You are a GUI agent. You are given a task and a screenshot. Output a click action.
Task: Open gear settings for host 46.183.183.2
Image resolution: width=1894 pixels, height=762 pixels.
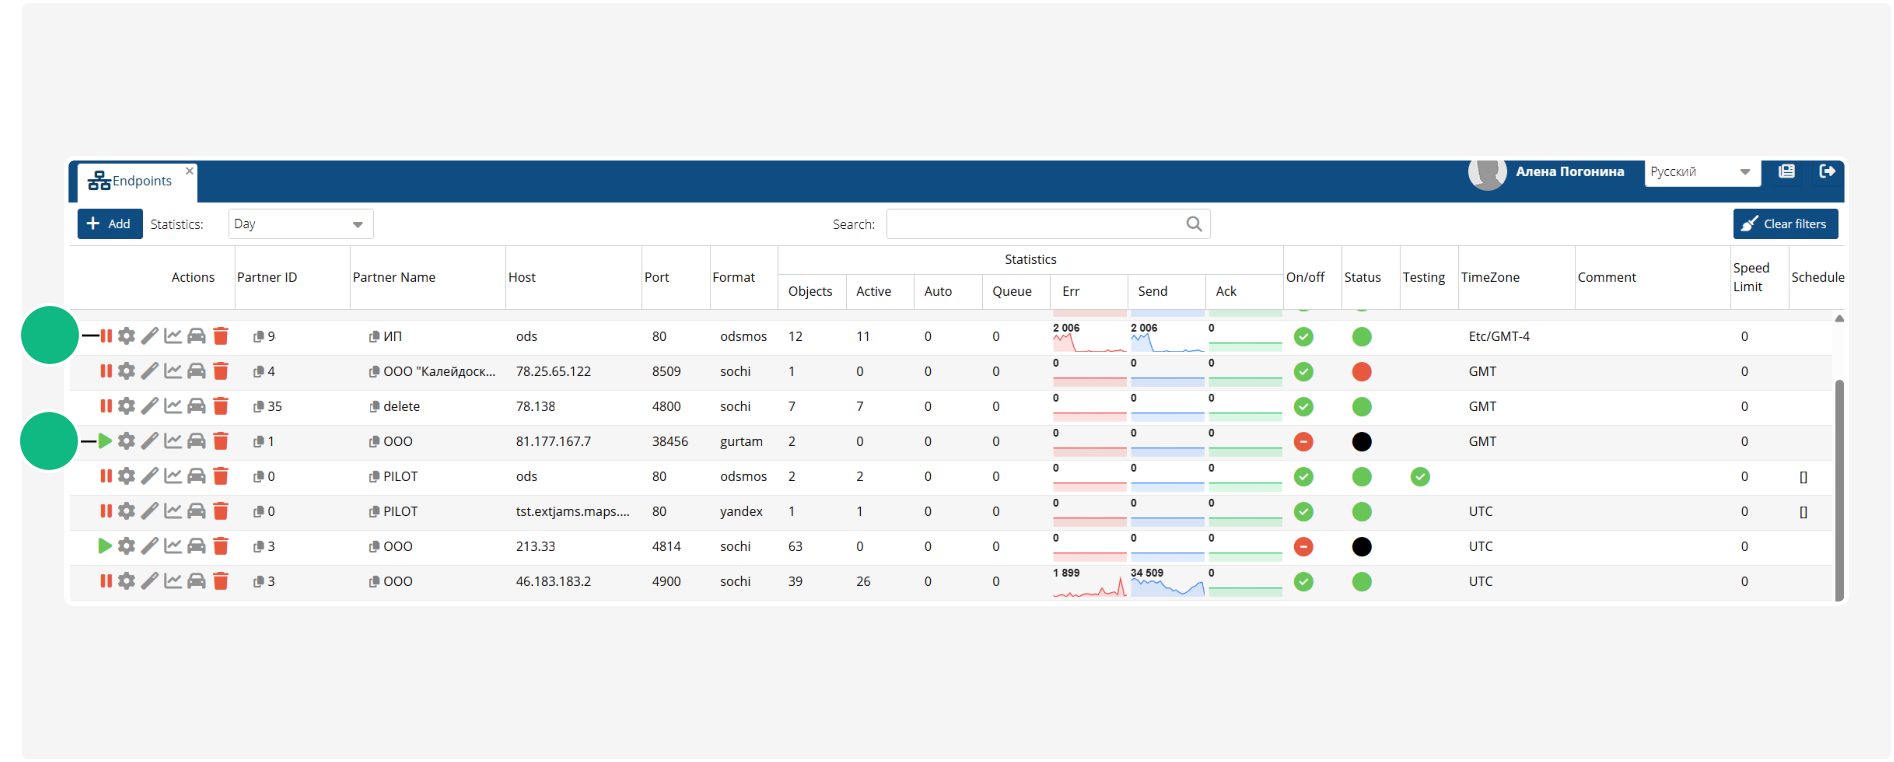pyautogui.click(x=126, y=581)
